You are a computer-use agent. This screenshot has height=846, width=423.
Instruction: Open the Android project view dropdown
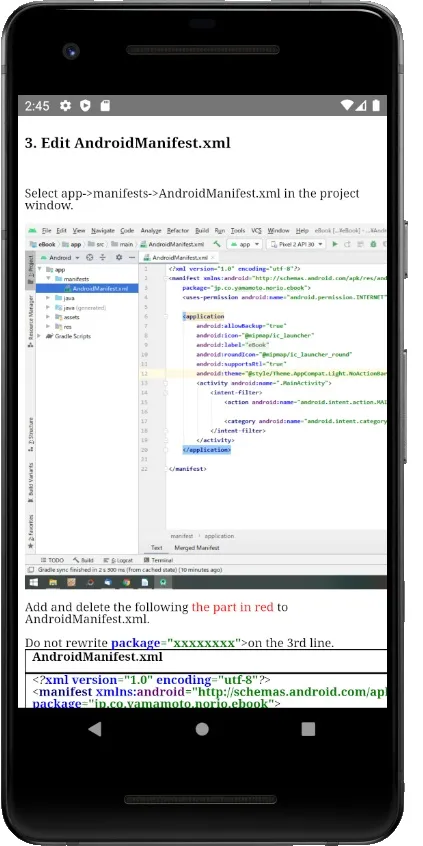click(59, 257)
